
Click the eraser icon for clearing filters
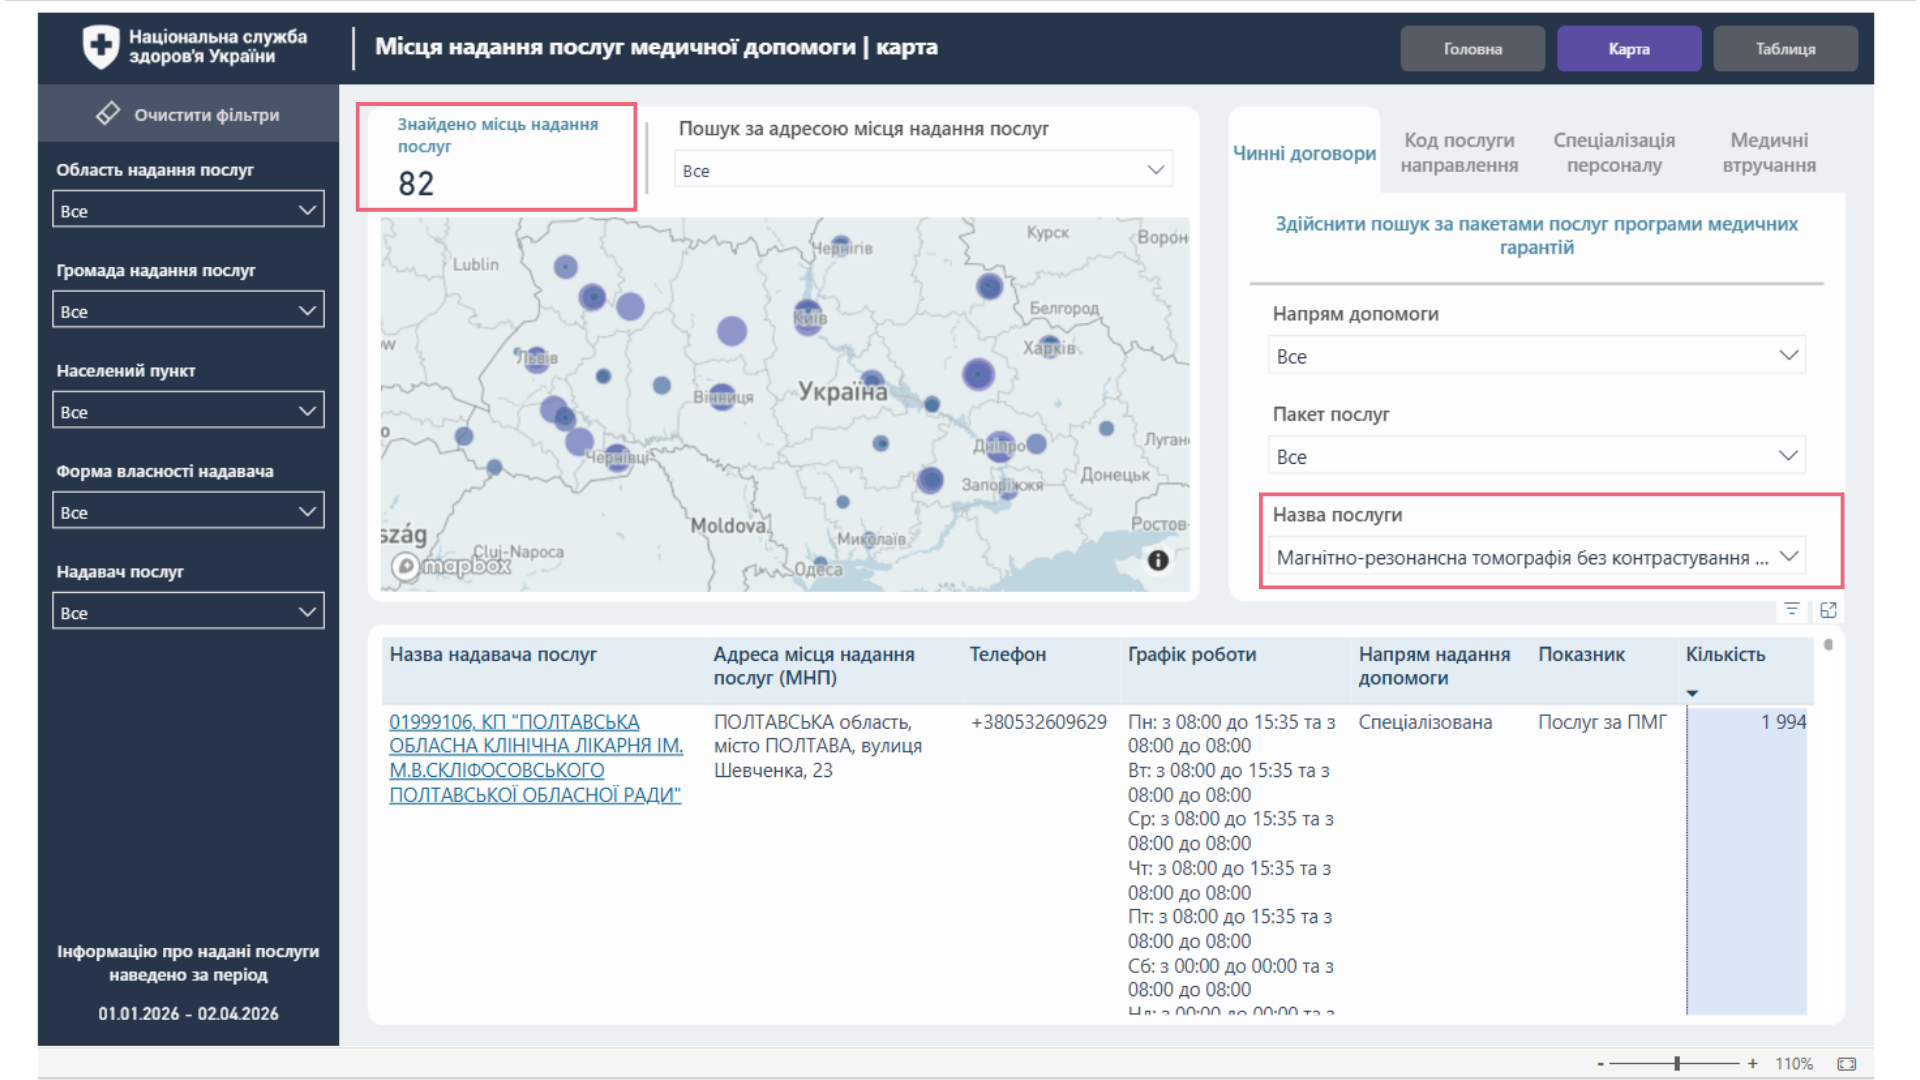pos(108,114)
